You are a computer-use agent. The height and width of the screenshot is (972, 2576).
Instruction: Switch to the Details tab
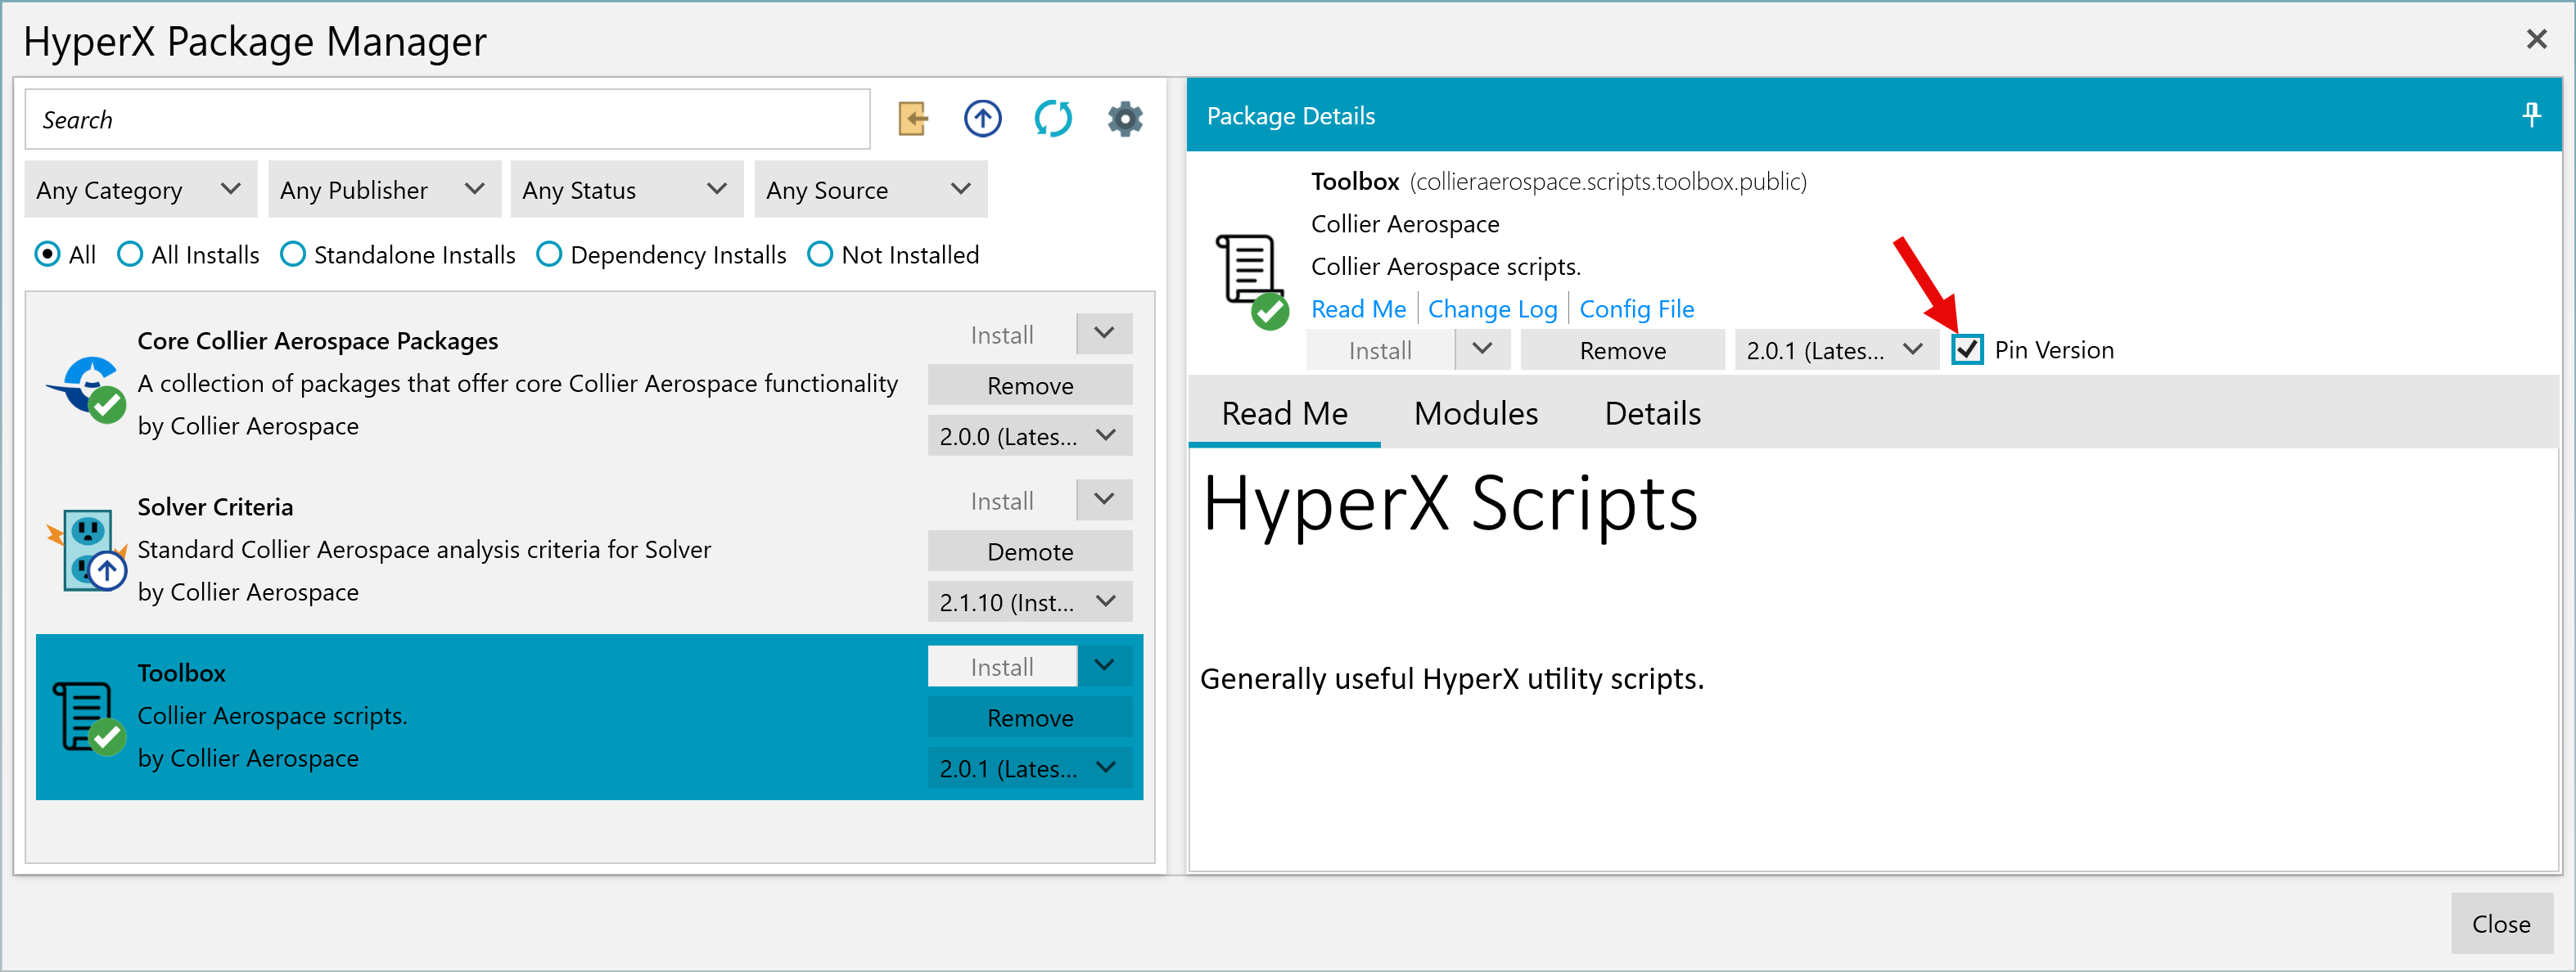1652,413
